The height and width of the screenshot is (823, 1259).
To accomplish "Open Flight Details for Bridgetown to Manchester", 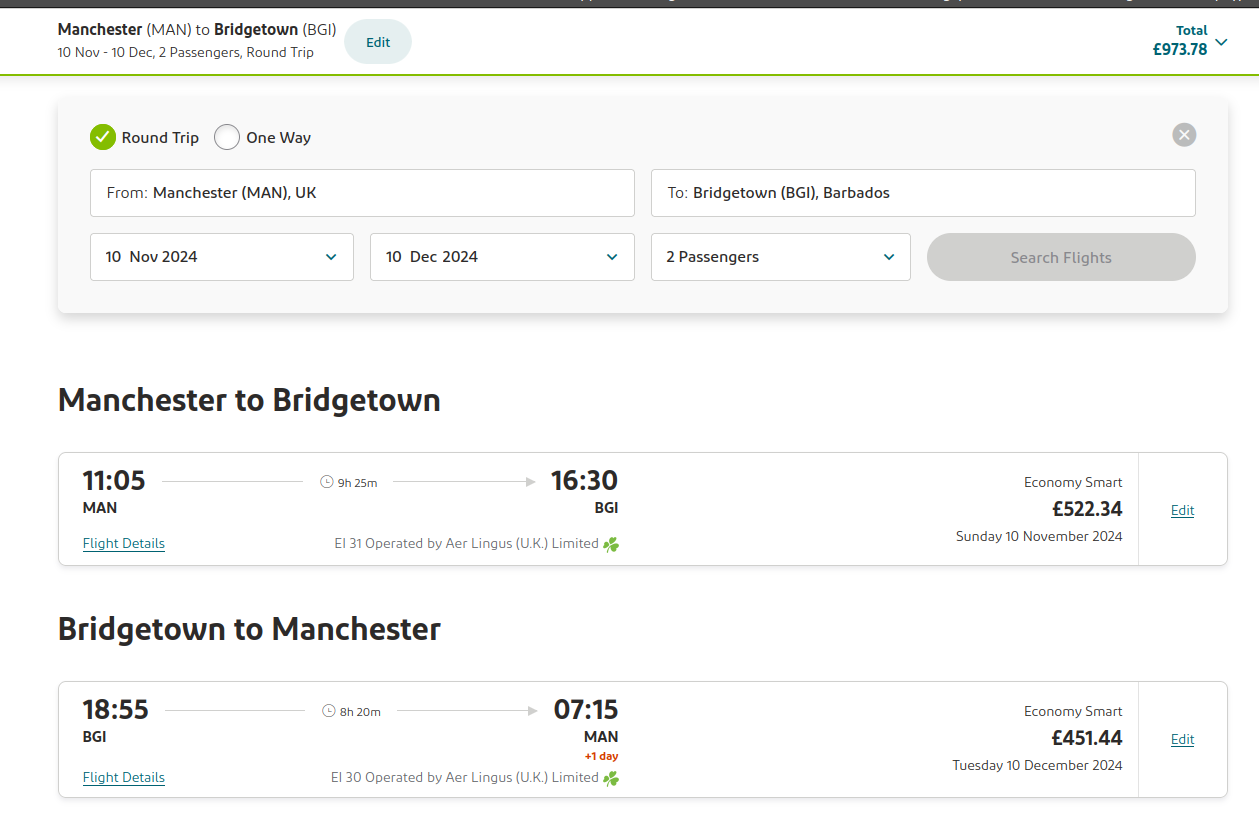I will click(124, 777).
